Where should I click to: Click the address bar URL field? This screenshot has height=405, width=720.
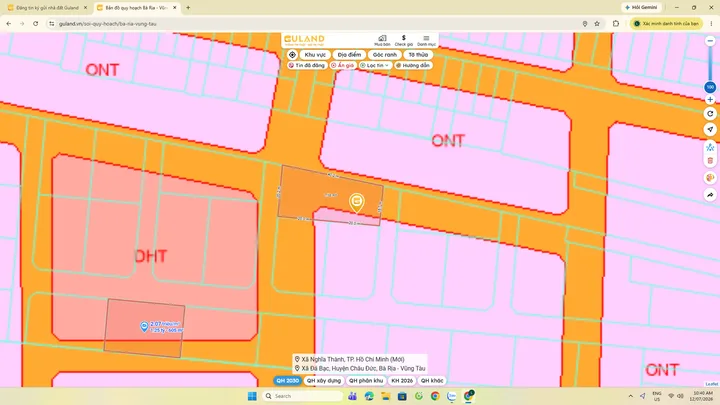317,23
